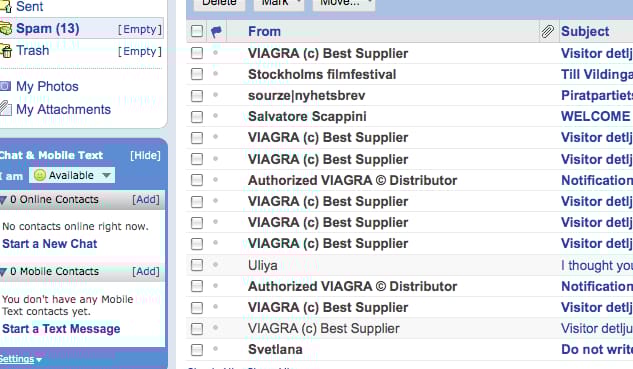Open message from Salvatore Scappini
This screenshot has height=369, width=633.
pyautogui.click(x=307, y=116)
